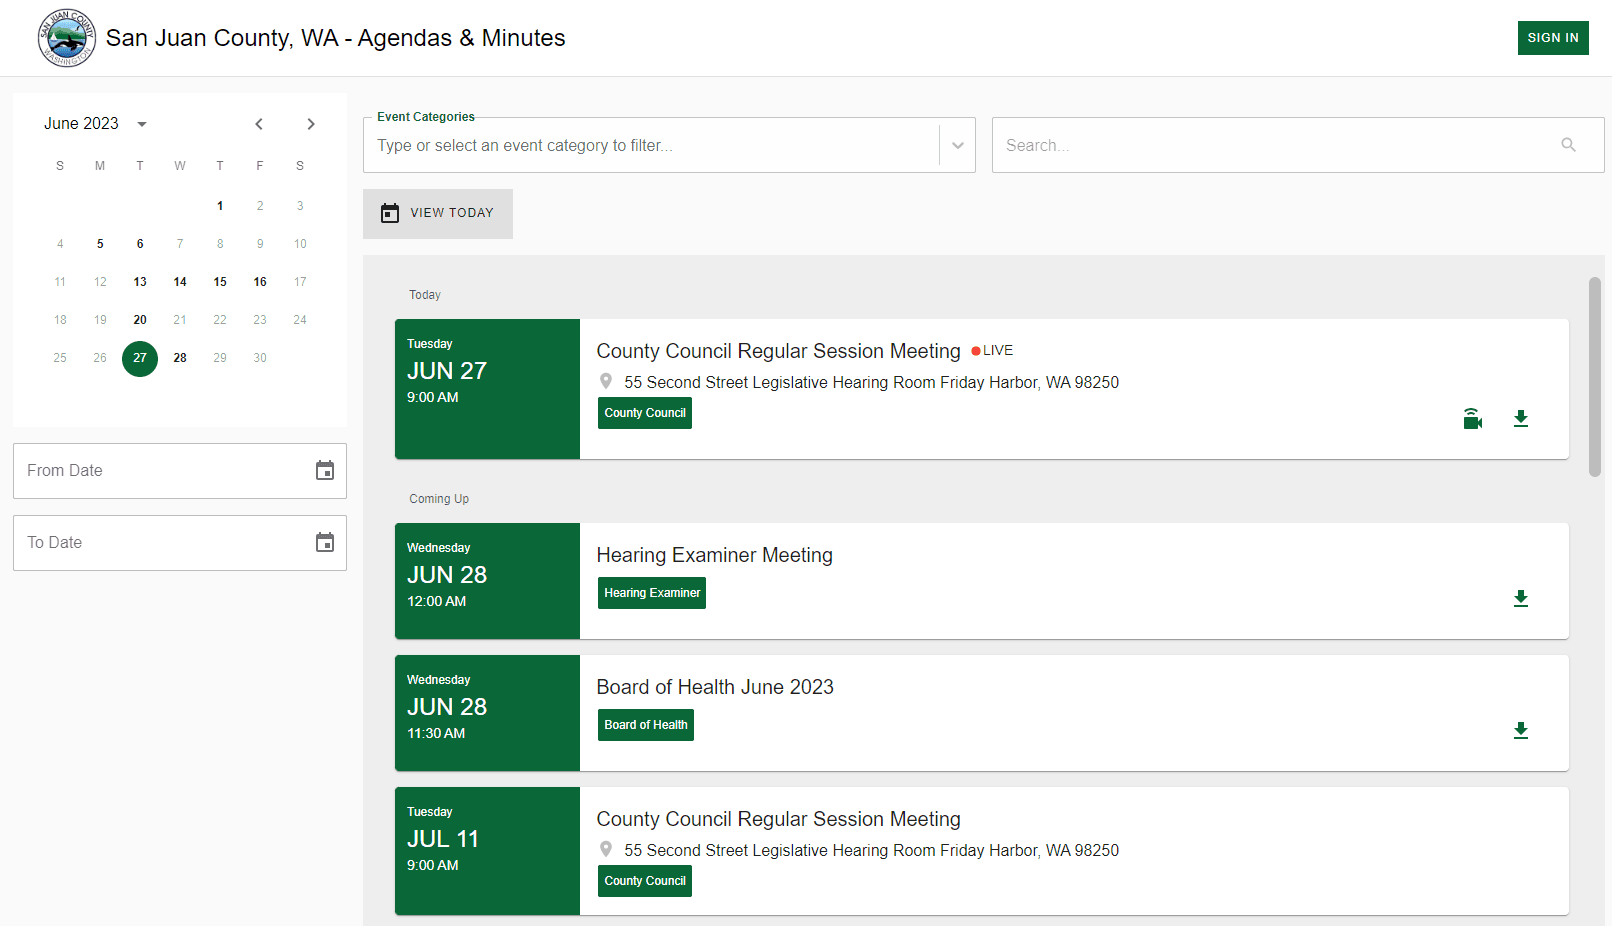This screenshot has height=926, width=1612.
Task: Click the location pin for the July 11 meeting
Action: 607,848
